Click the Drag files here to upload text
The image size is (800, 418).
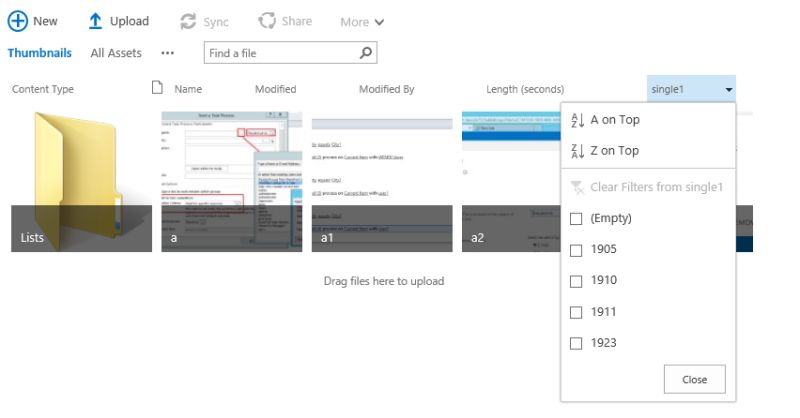tap(384, 281)
